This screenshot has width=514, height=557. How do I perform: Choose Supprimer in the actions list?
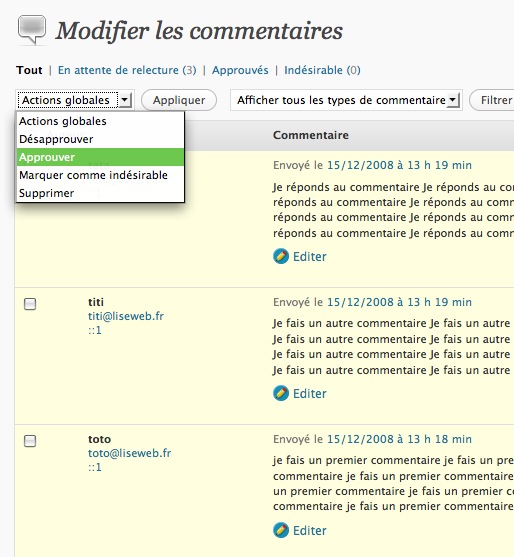click(x=101, y=193)
